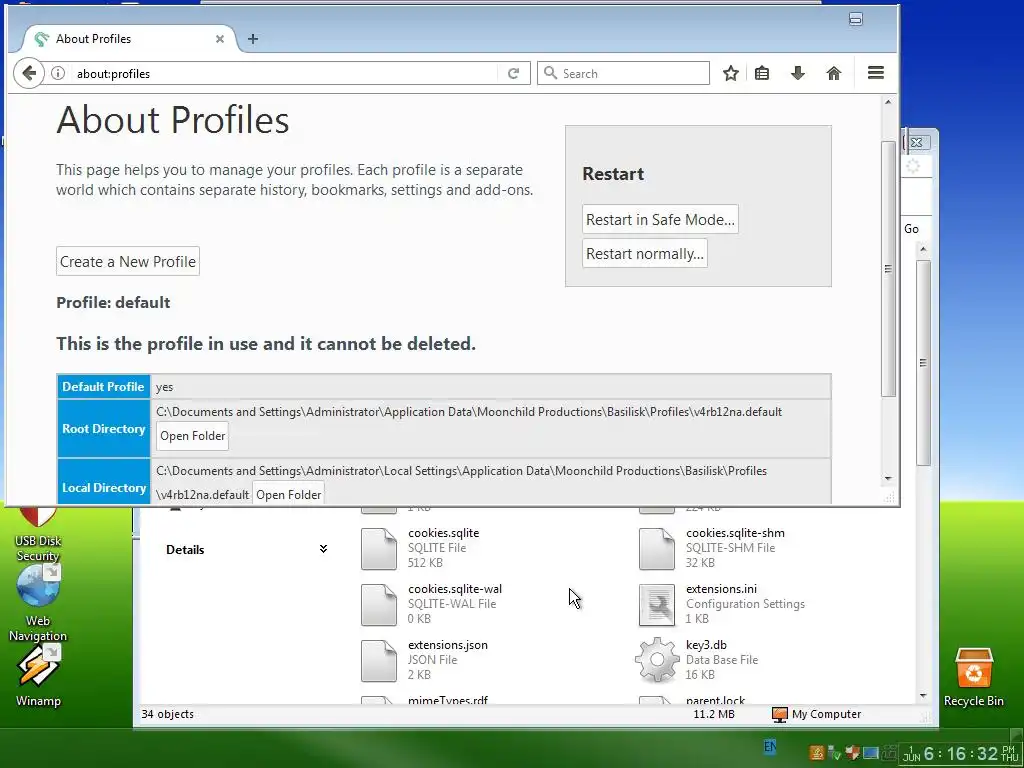This screenshot has height=768, width=1024.
Task: Click the Profile: default heading text
Action: 113,302
